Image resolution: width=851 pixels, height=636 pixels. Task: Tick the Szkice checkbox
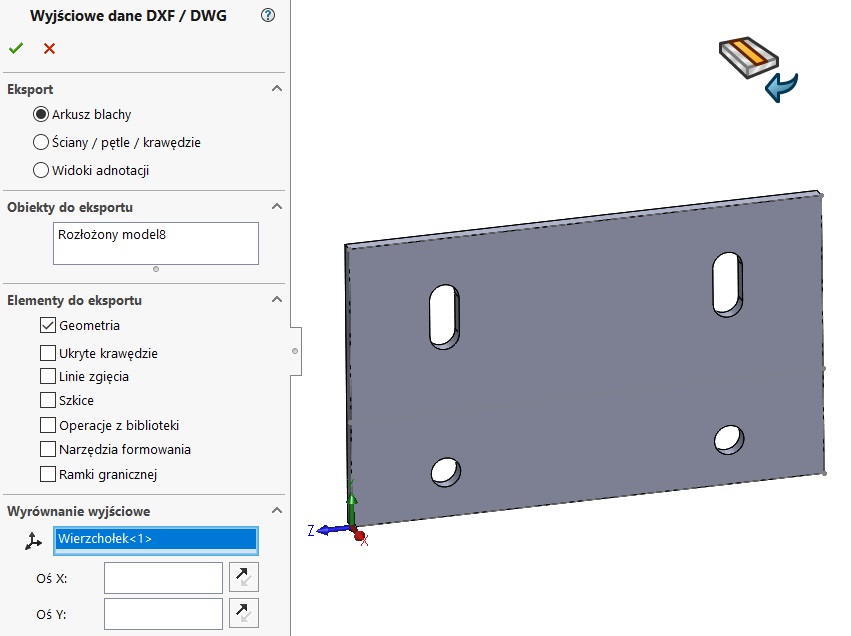[x=48, y=400]
